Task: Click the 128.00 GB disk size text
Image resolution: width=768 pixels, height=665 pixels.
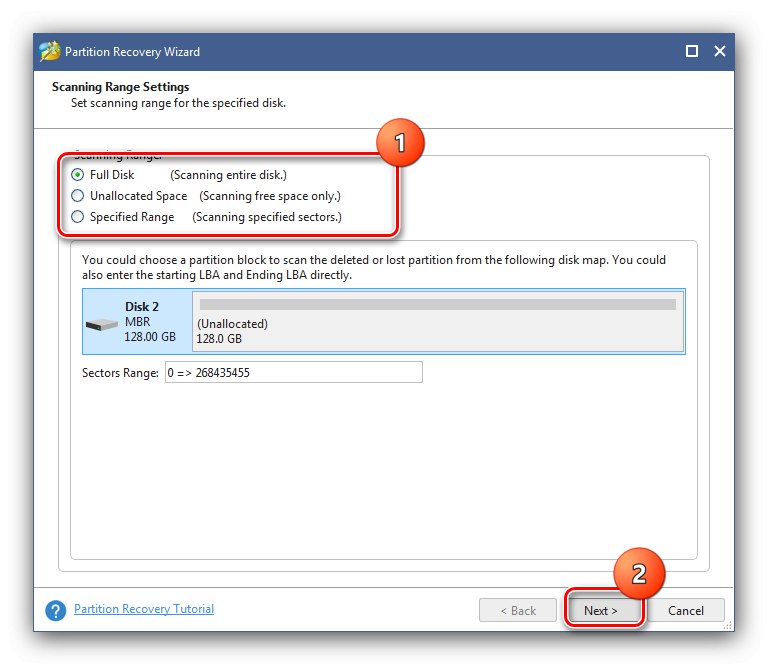Action: (x=150, y=337)
